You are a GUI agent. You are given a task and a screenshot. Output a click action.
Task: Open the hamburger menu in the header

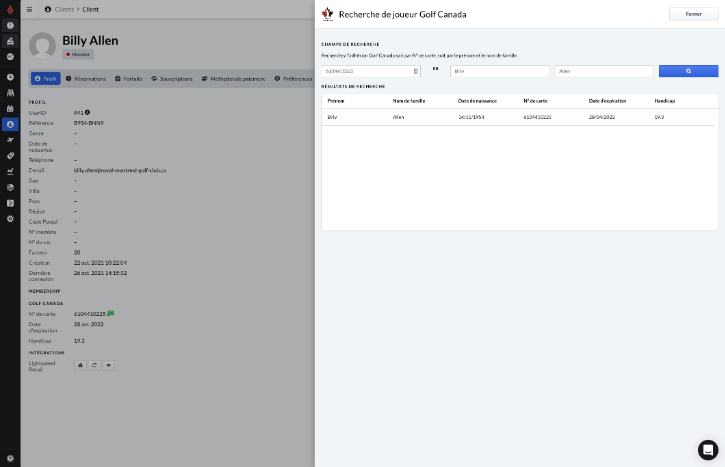(30, 9)
